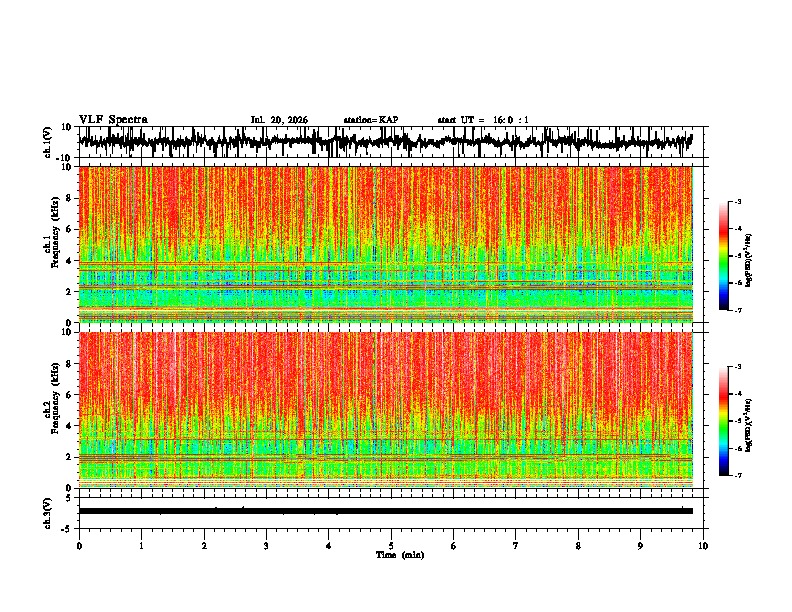Click the ch.1 PSD color scale bar
The height and width of the screenshot is (612, 792).
(x=723, y=256)
